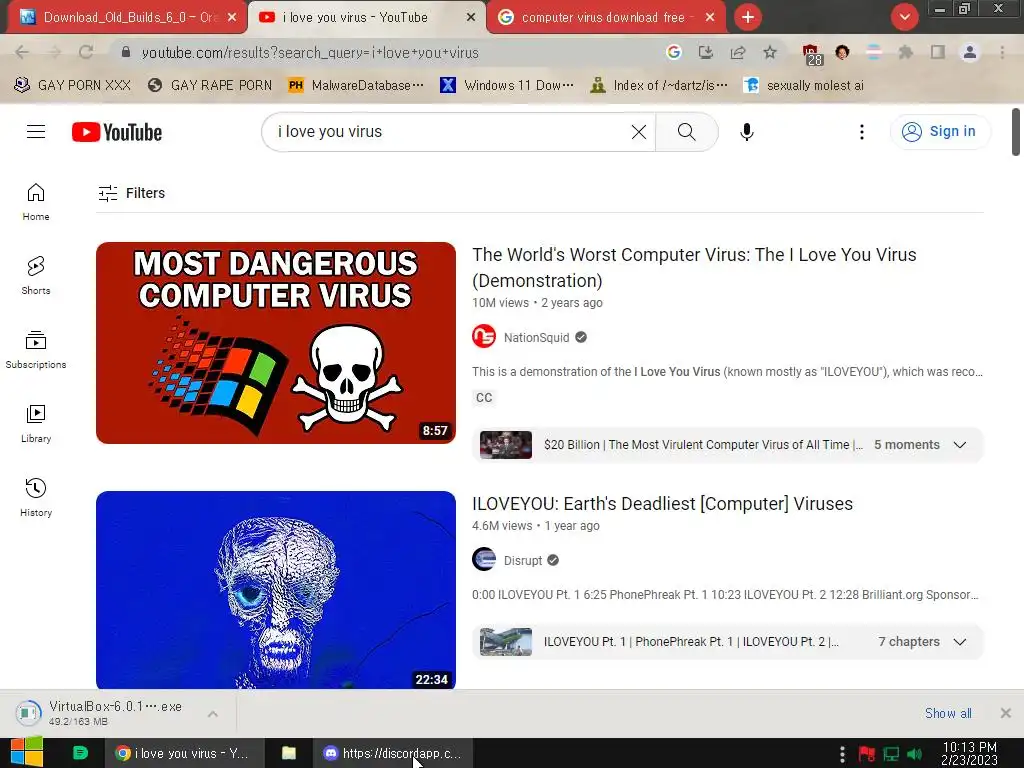
Task: Open the YouTube hamburger guide menu
Action: pyautogui.click(x=36, y=132)
